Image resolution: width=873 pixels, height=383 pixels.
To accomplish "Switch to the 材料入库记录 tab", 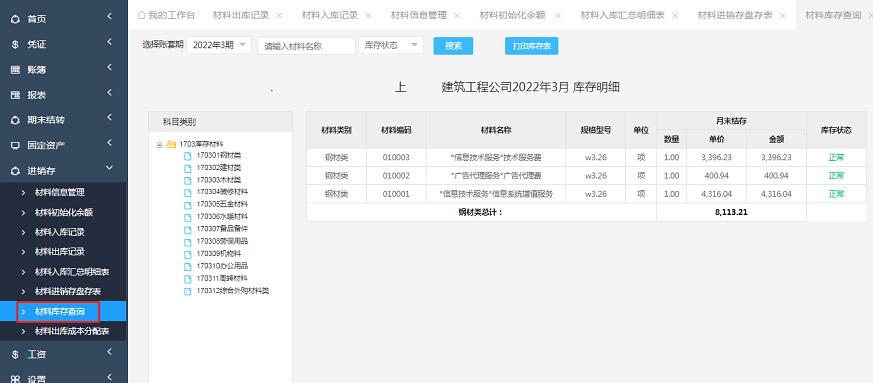I will click(x=330, y=16).
